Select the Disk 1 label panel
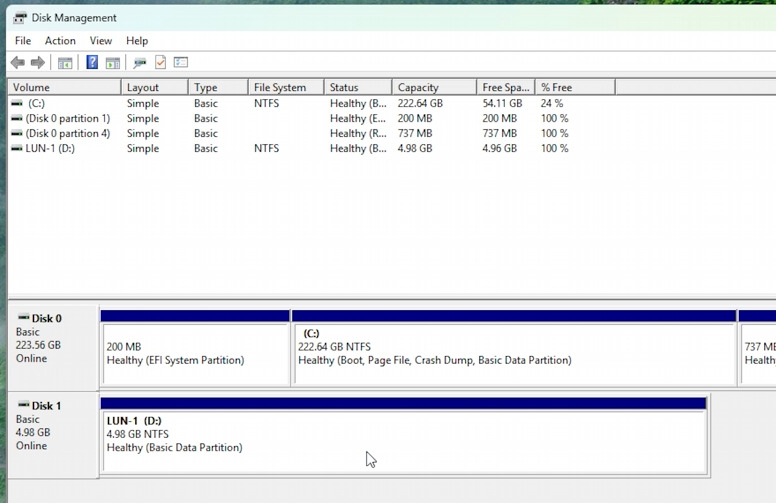 pyautogui.click(x=53, y=435)
